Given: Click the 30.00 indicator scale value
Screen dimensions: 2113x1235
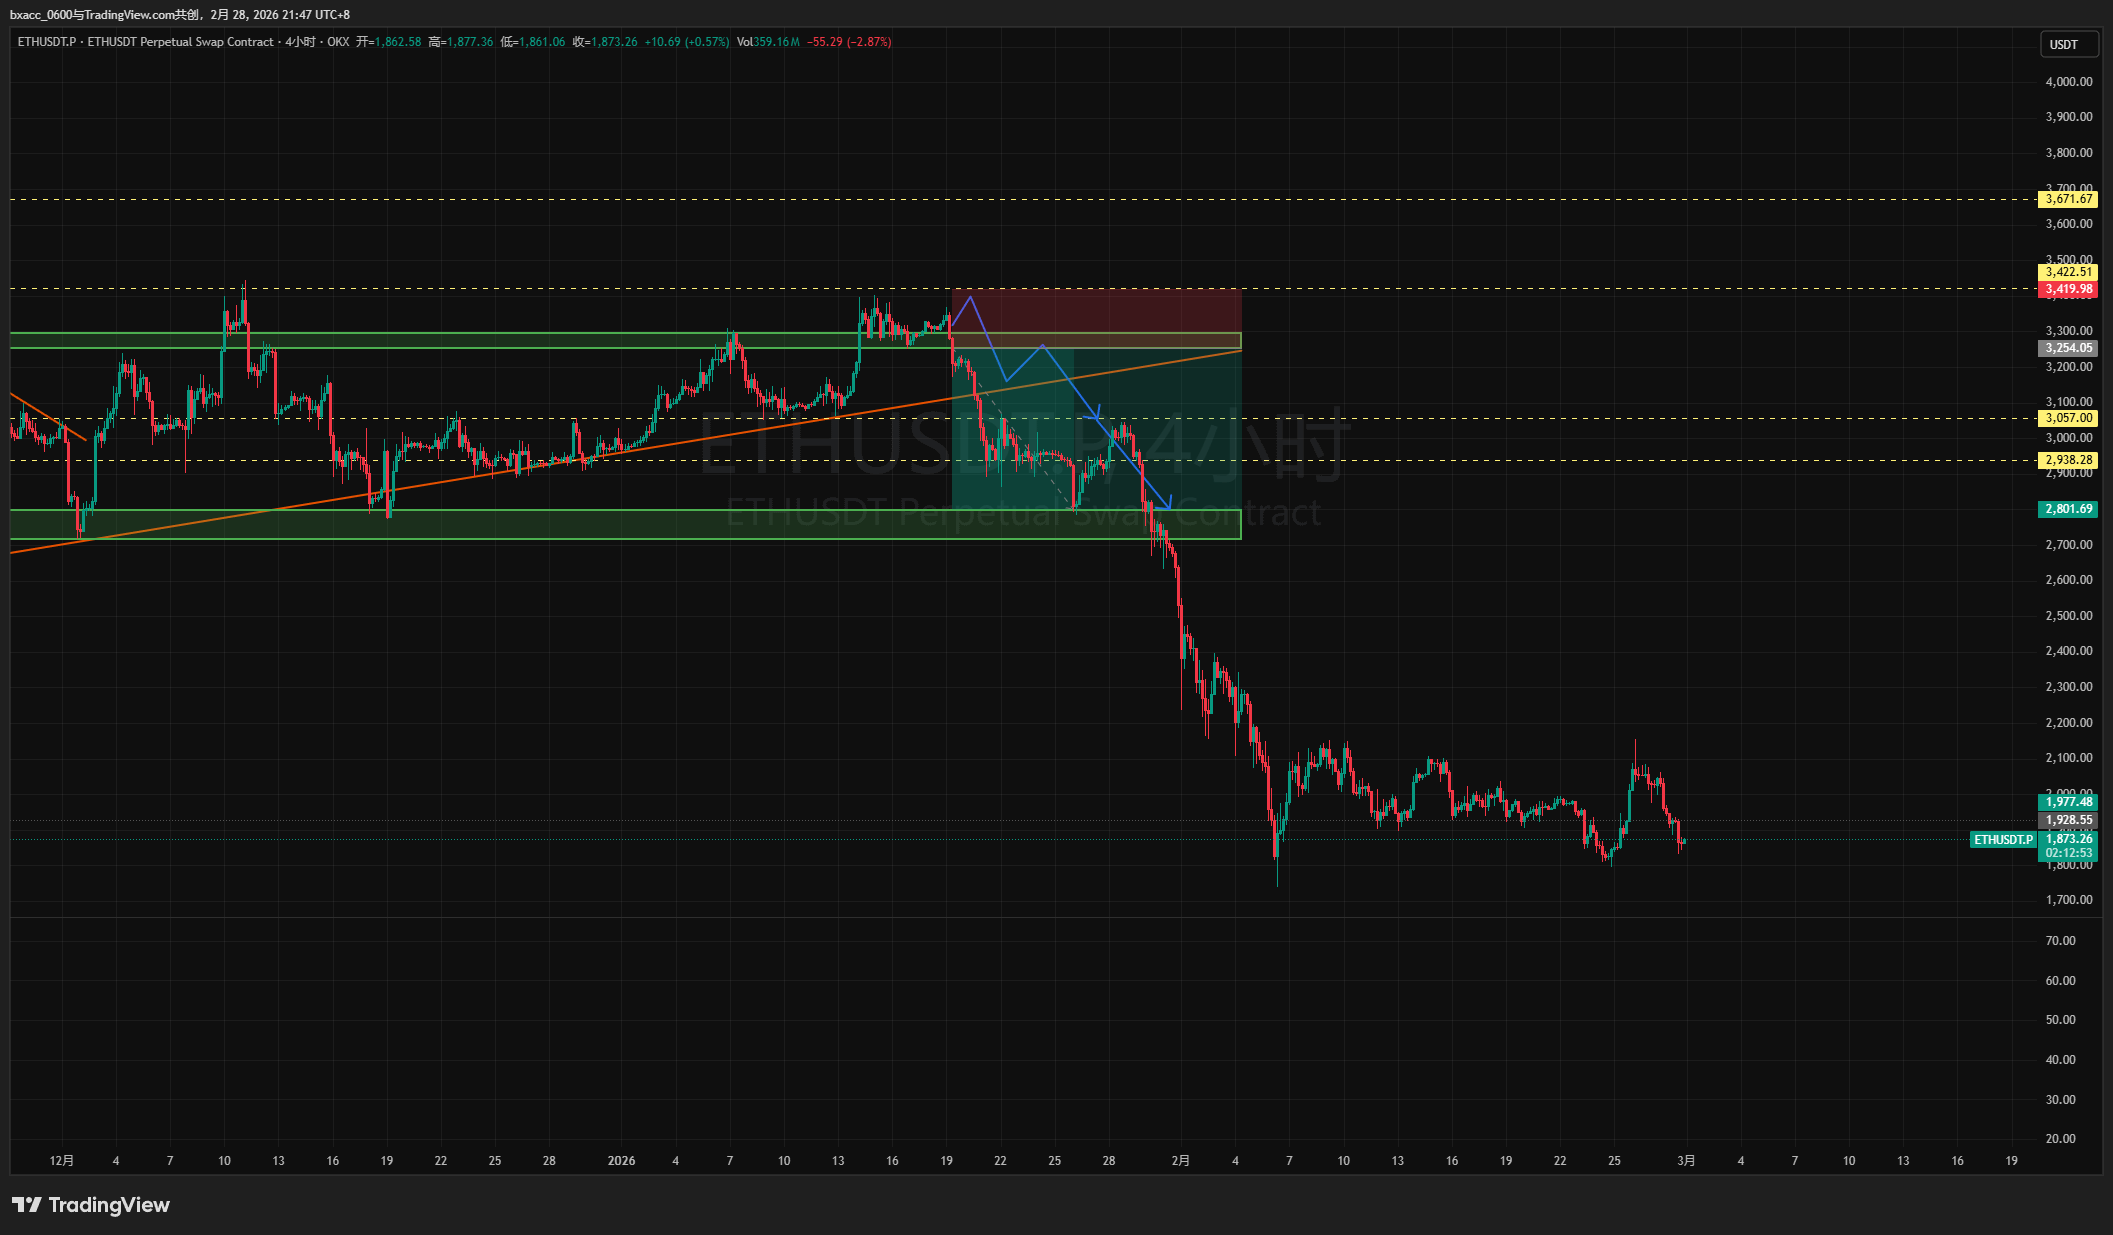Looking at the screenshot, I should (x=2060, y=1100).
